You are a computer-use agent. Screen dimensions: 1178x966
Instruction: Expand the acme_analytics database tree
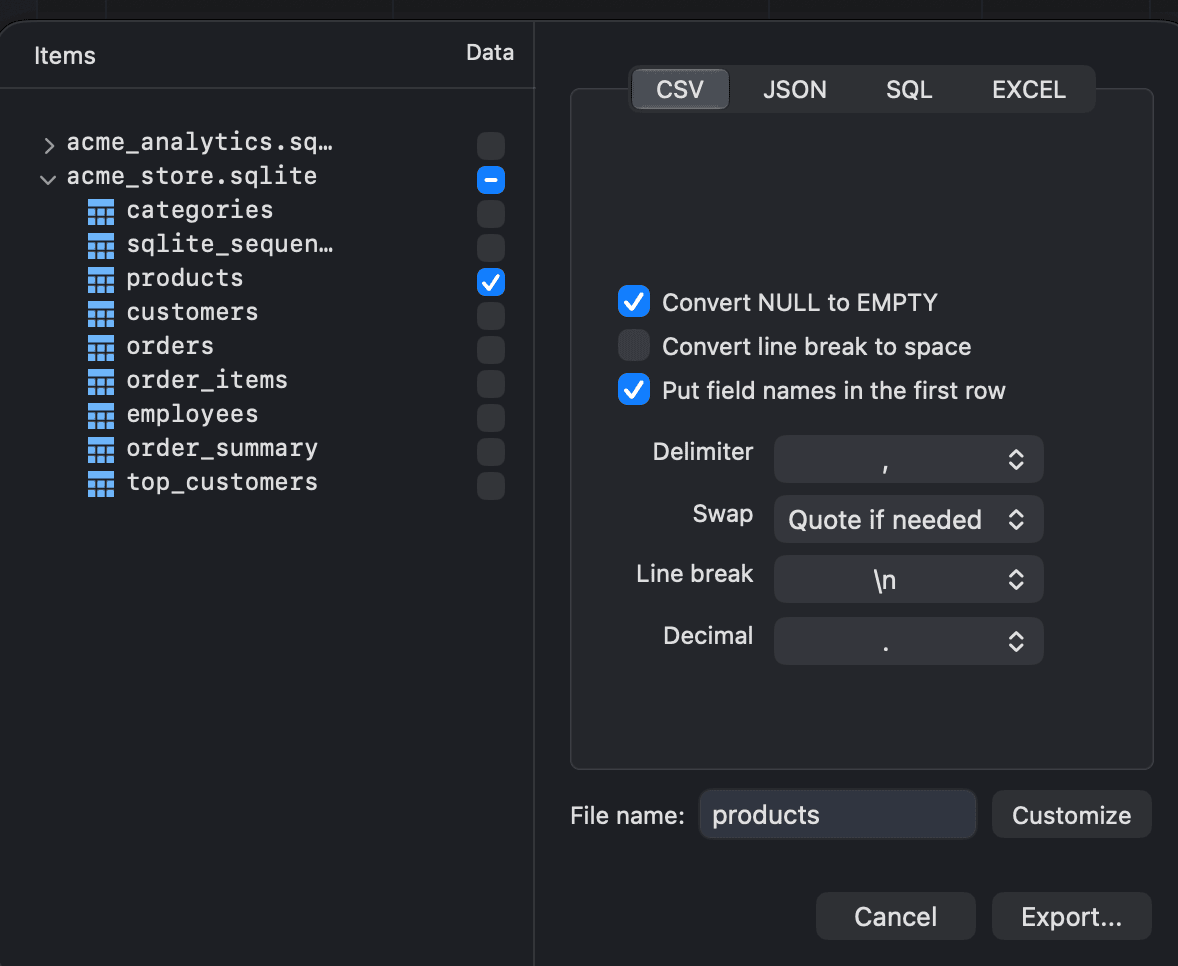(49, 145)
